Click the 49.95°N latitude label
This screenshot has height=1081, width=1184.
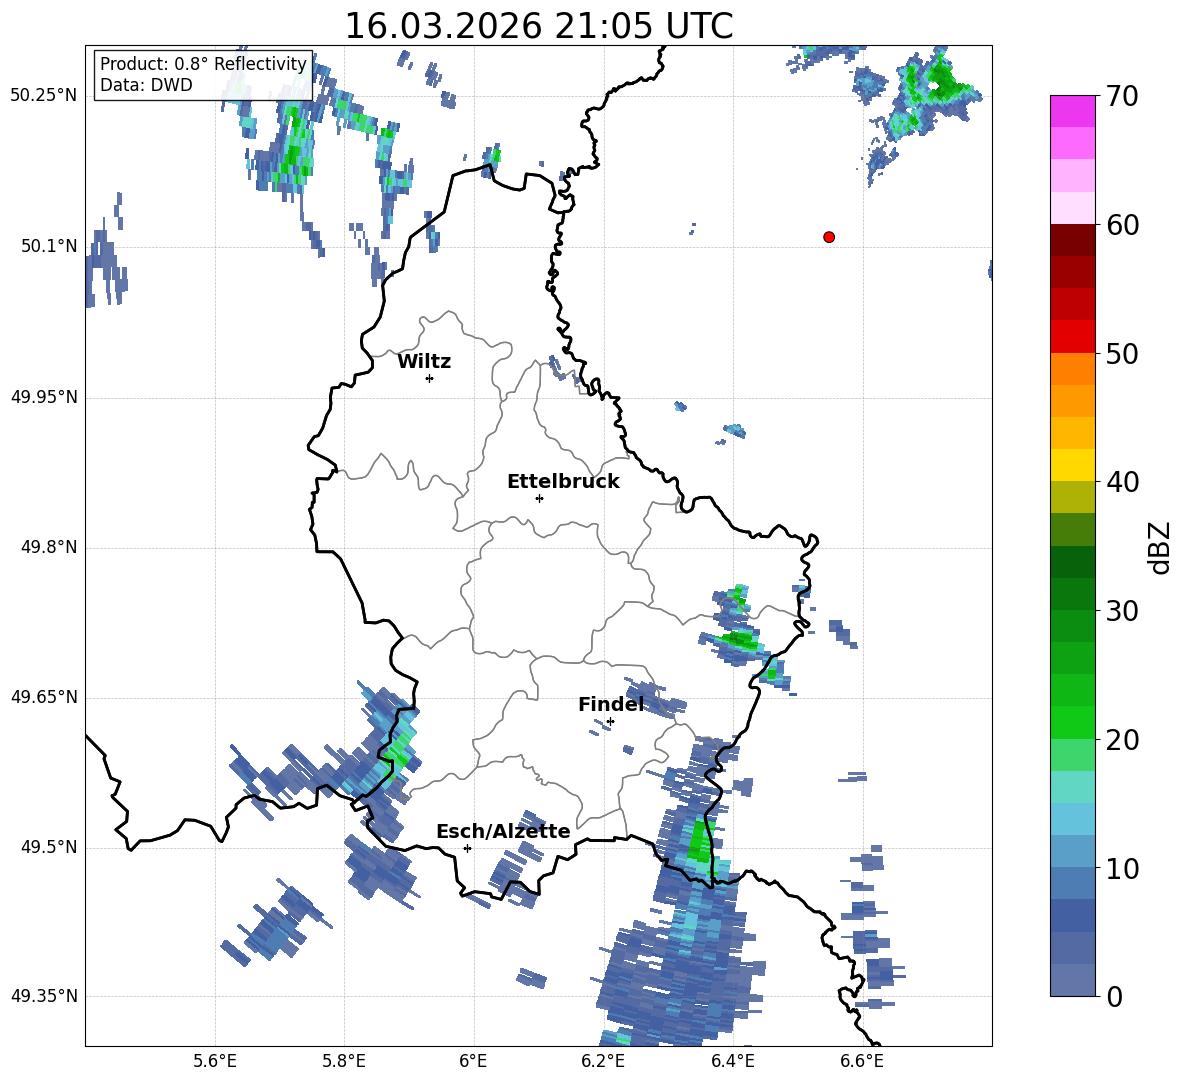click(44, 397)
